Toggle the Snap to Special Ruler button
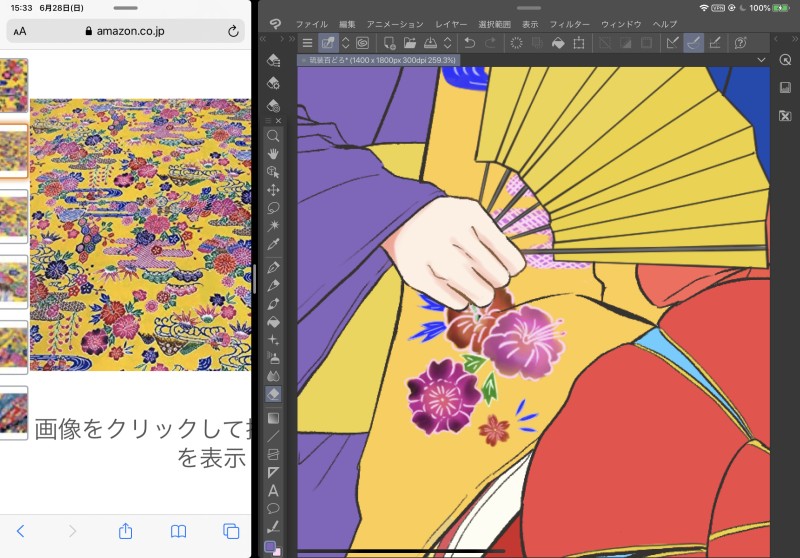 coord(693,43)
